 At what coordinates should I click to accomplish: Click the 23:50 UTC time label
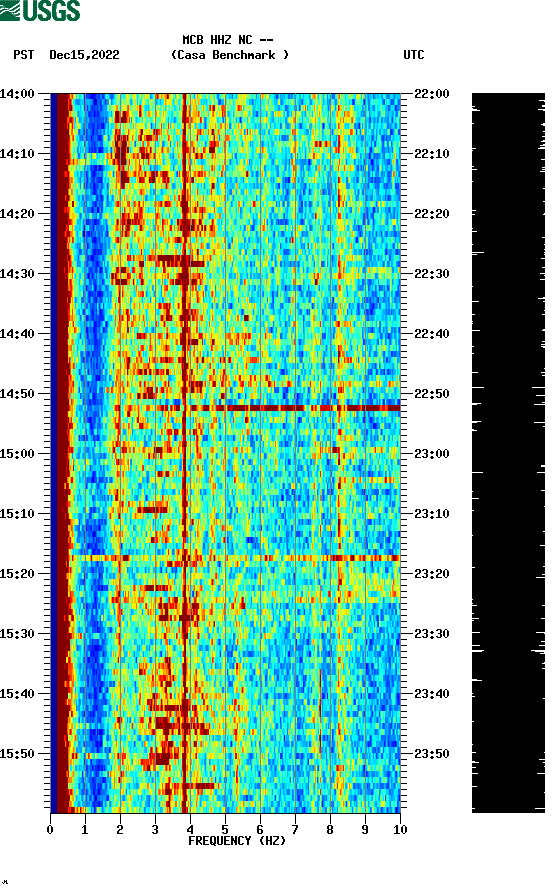(432, 753)
